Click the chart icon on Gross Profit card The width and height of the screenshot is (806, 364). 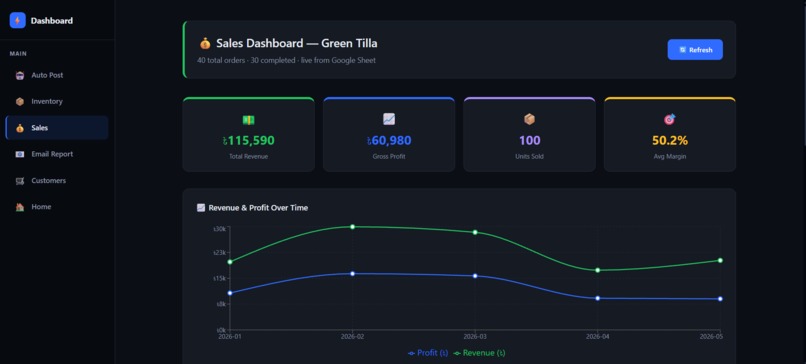pos(389,119)
